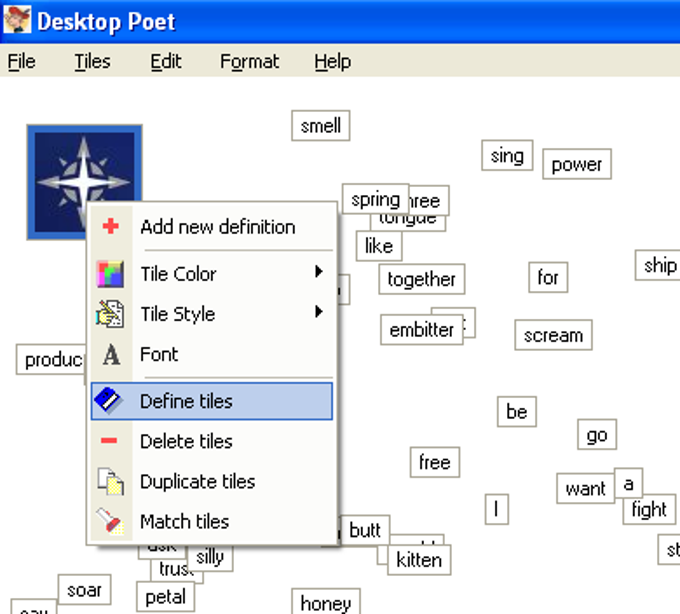
Task: Click the Desktop Poet title bar icon
Action: click(17, 20)
